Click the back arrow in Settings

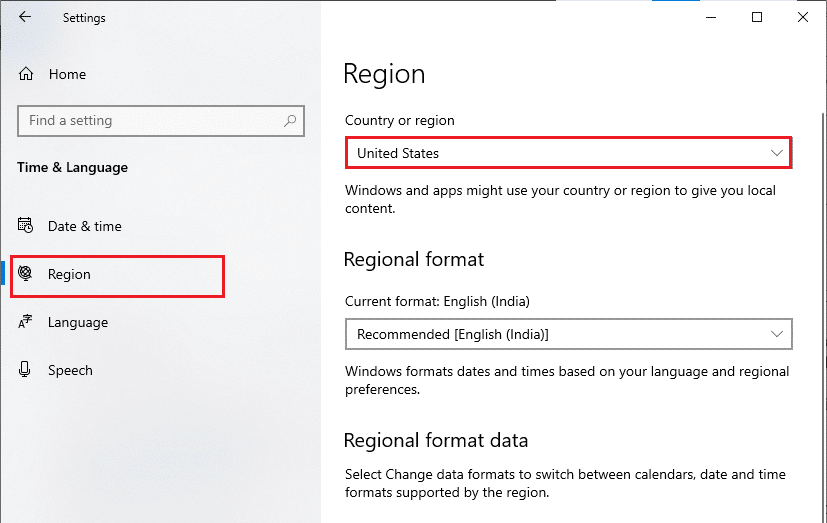point(25,17)
